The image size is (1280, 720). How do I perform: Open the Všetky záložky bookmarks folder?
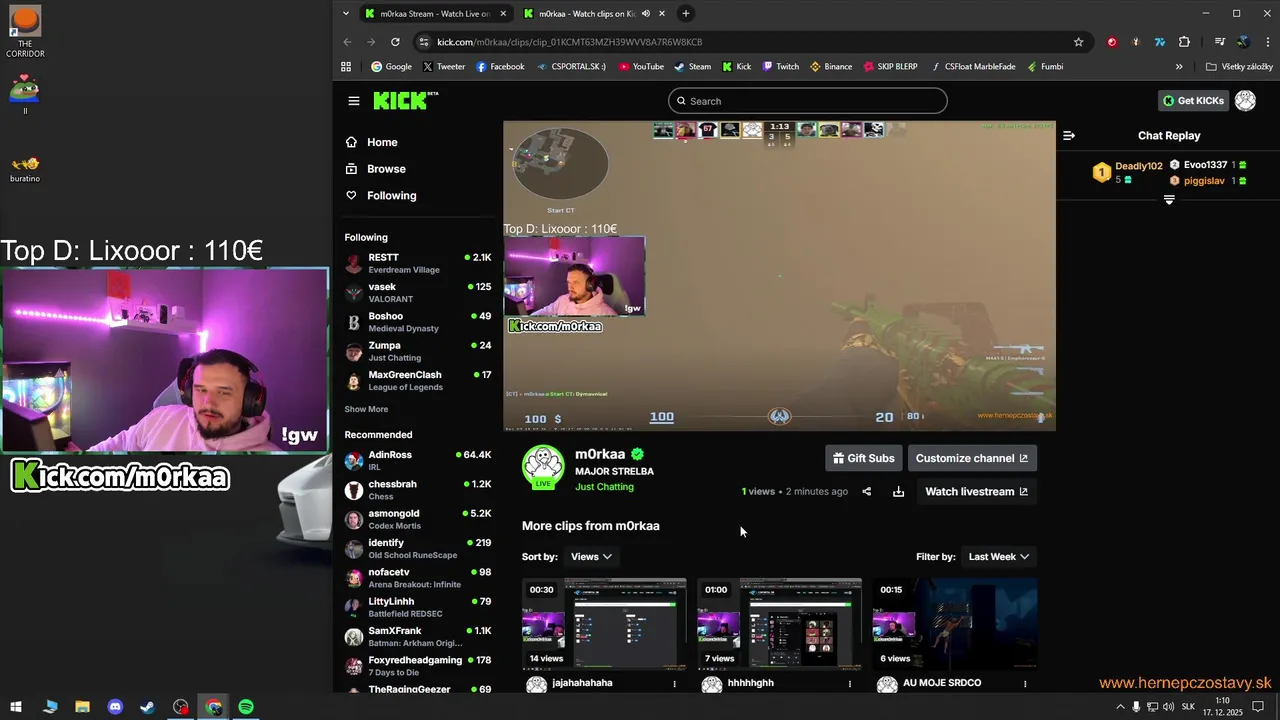coord(1239,67)
